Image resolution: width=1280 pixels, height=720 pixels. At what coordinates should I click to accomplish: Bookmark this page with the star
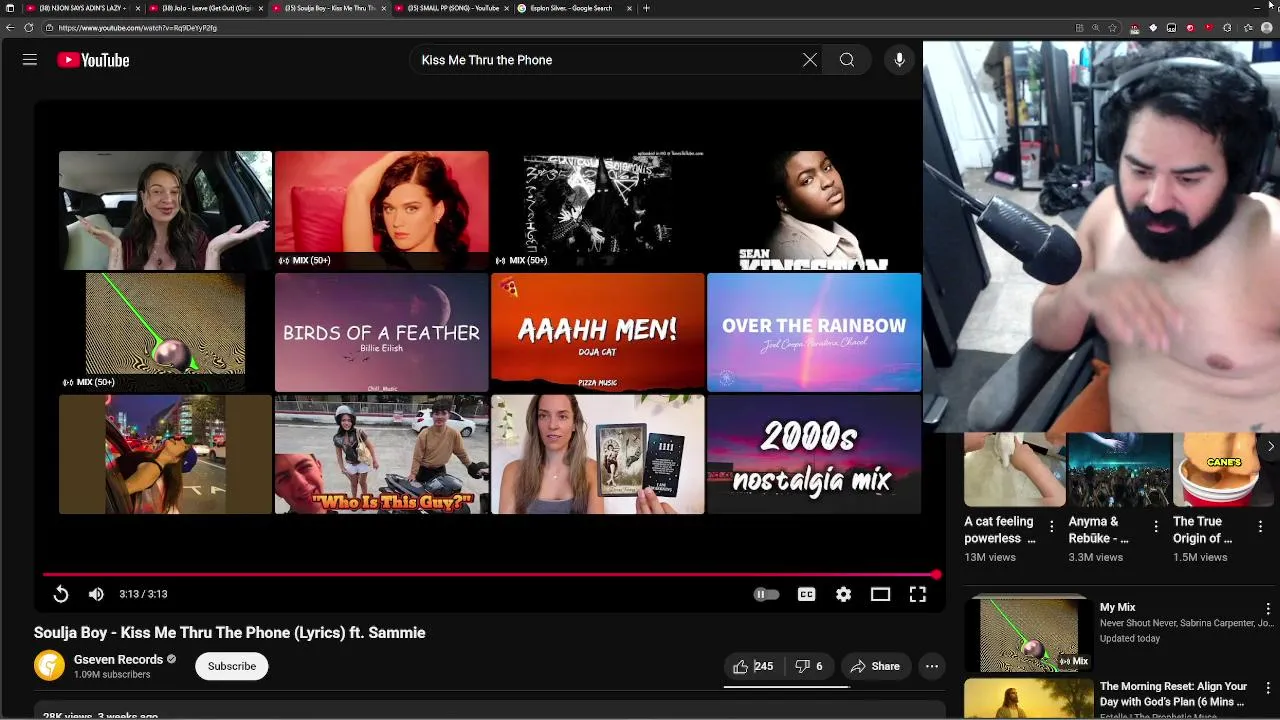[x=1113, y=28]
